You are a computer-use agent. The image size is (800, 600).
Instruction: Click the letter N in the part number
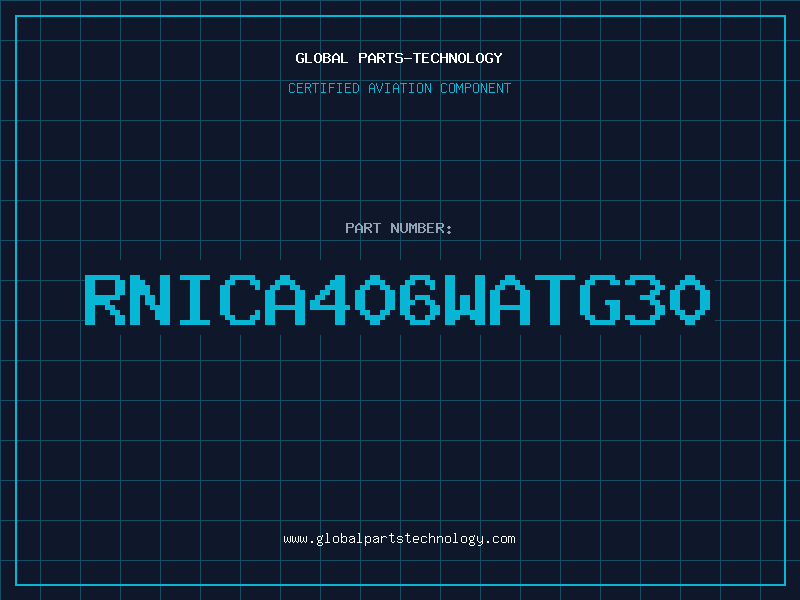coord(150,300)
